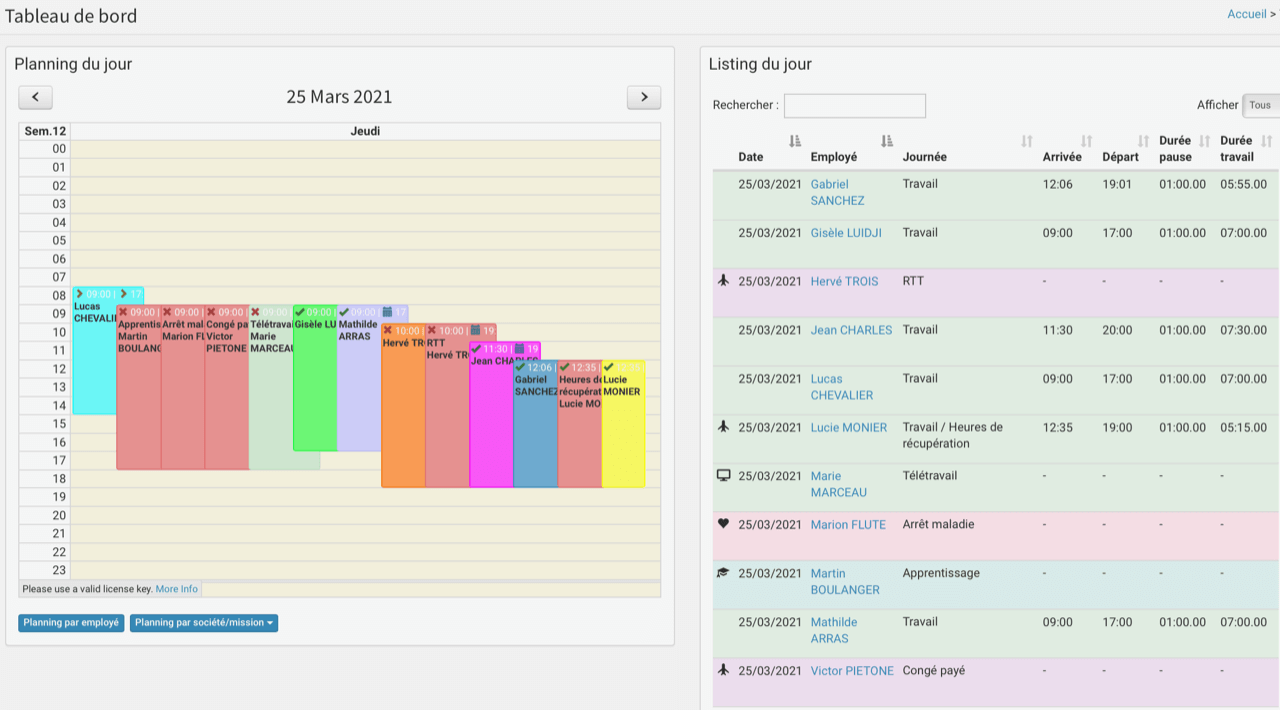
Task: Open the Afficher 'Tous' dropdown
Action: pyautogui.click(x=1260, y=105)
